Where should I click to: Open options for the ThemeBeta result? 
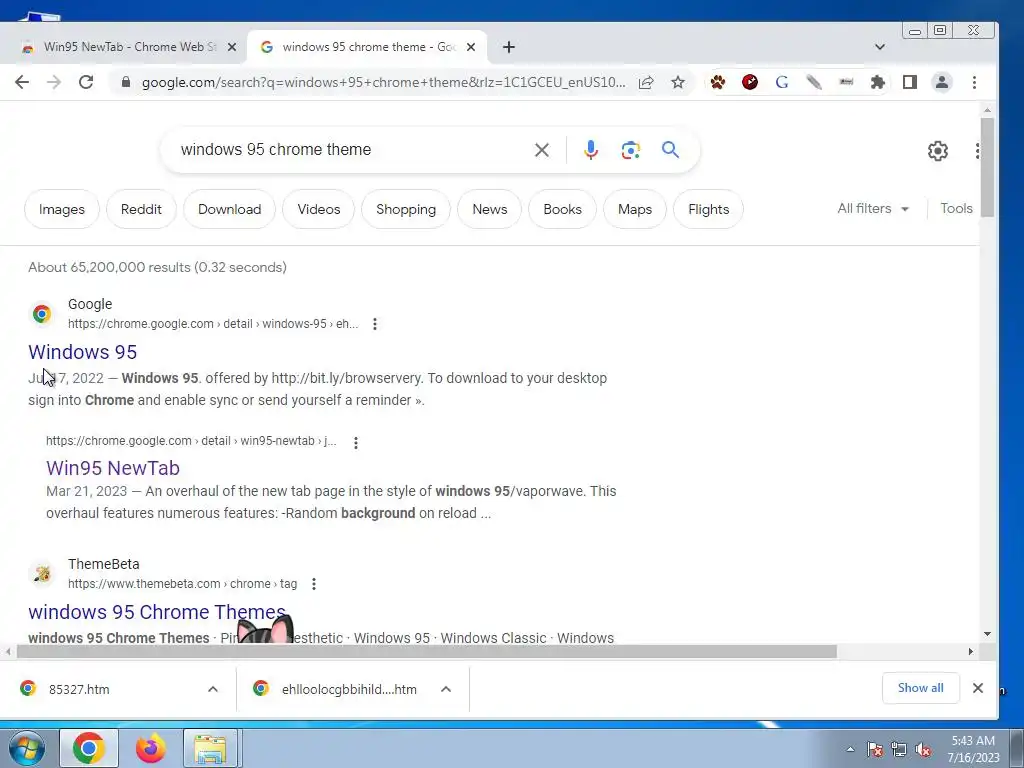[314, 584]
